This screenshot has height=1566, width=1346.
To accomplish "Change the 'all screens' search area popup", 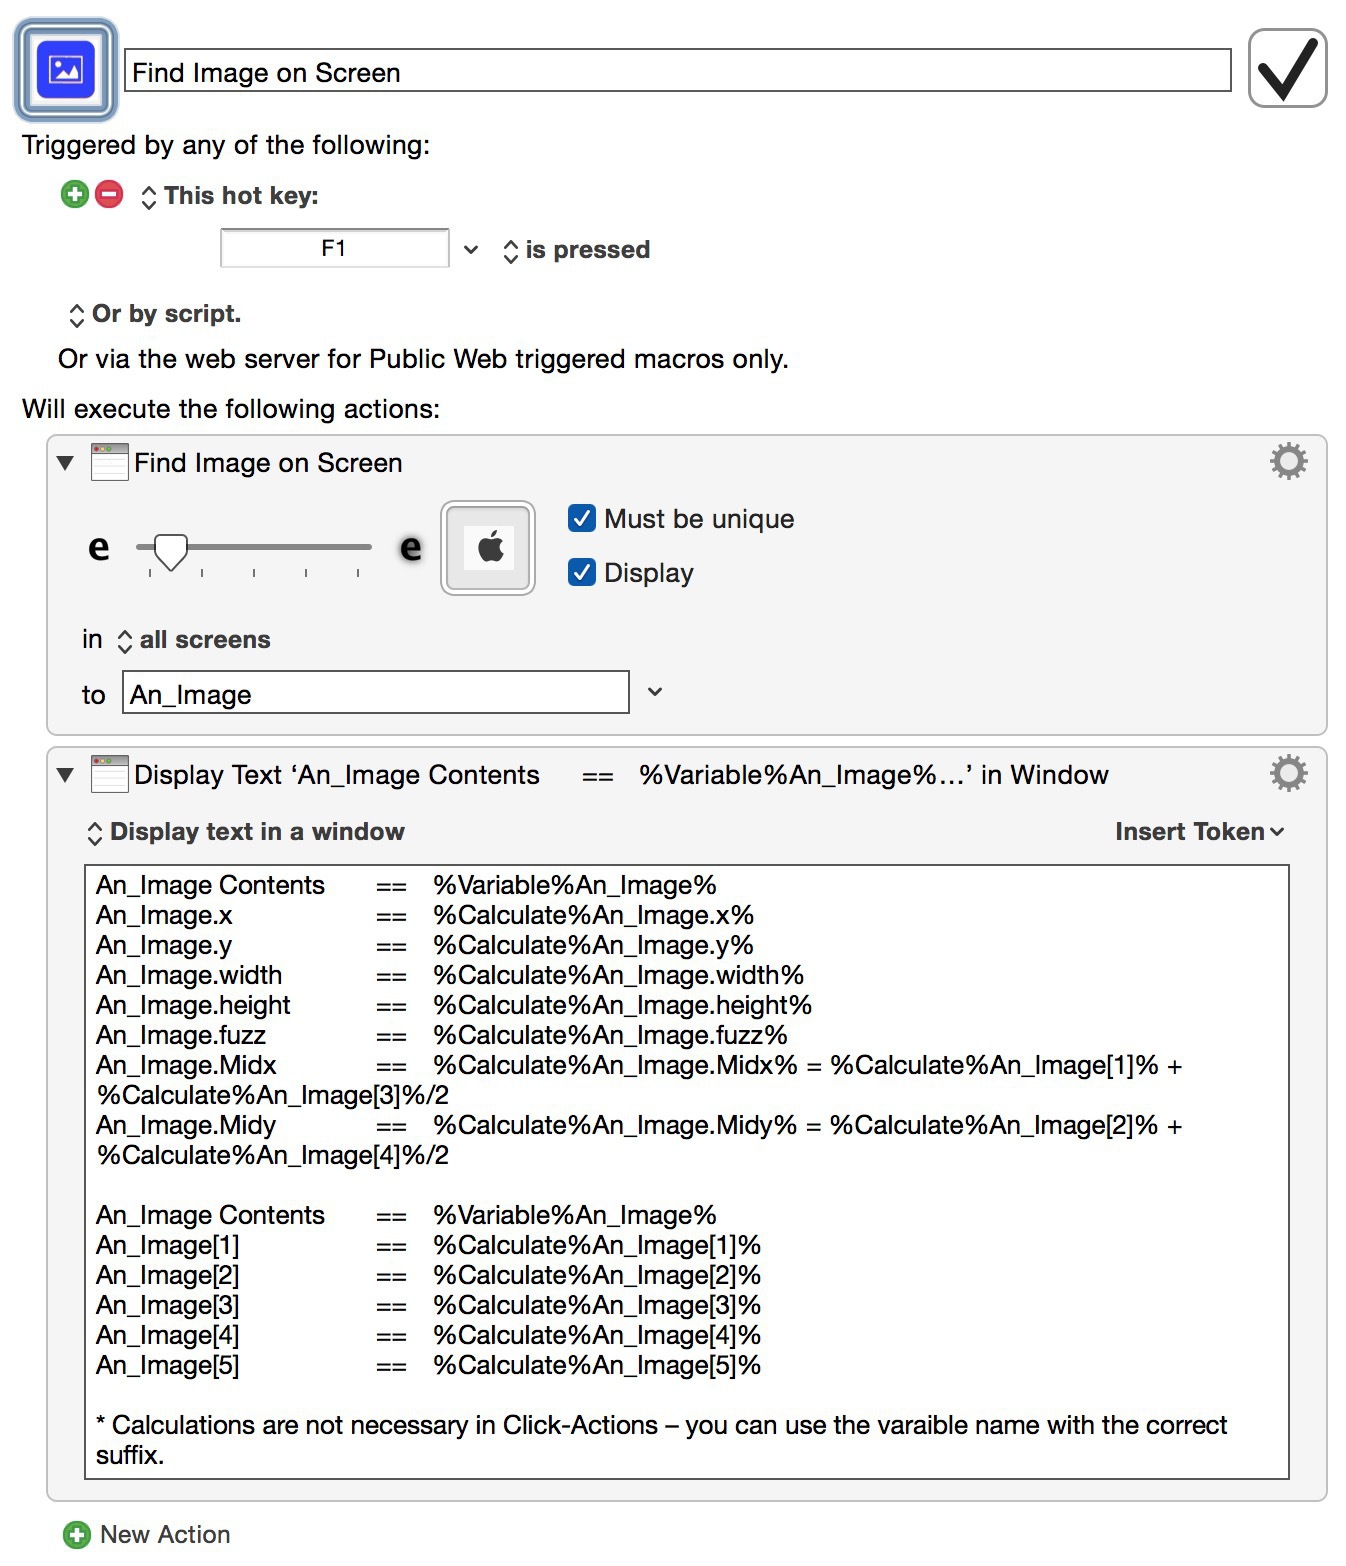I will coord(194,640).
